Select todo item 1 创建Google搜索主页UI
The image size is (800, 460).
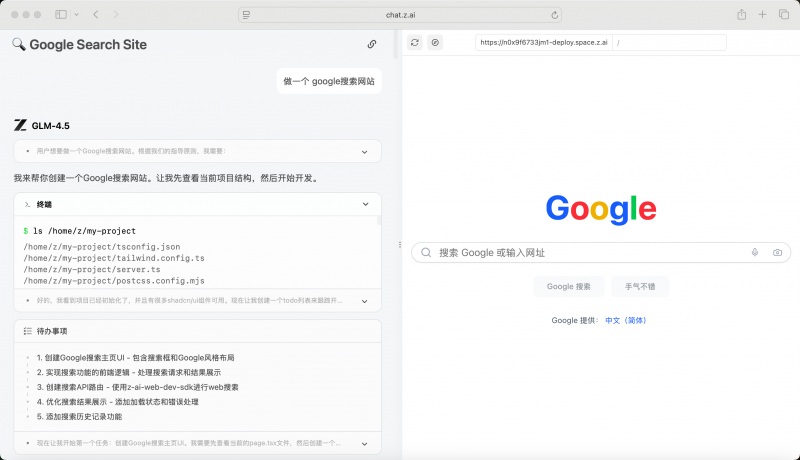[135, 358]
